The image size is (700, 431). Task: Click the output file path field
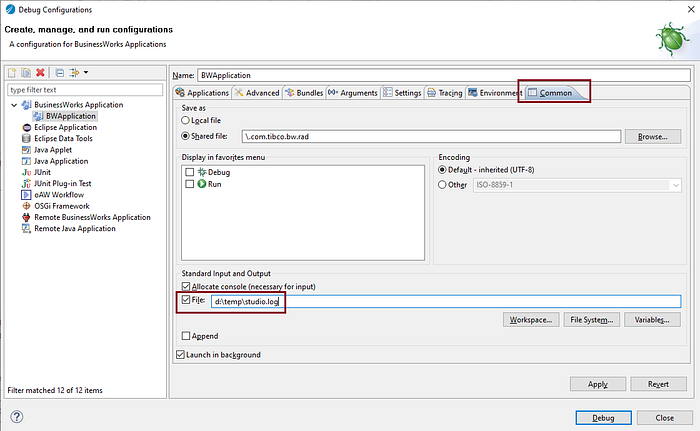tap(446, 301)
